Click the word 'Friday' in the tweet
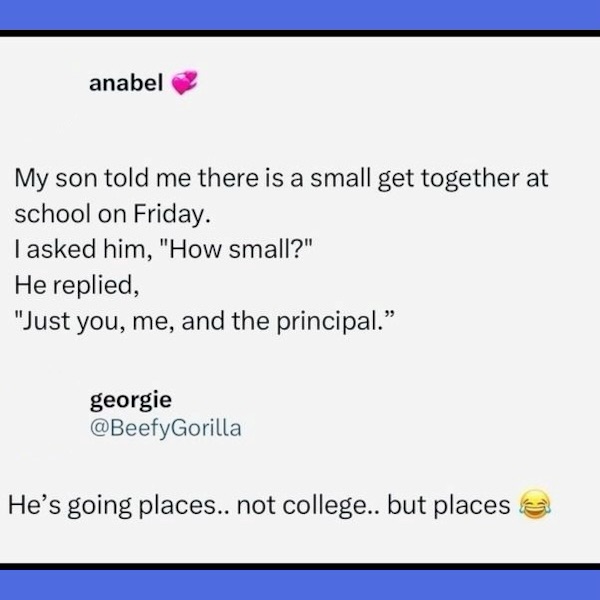Viewport: 600px width, 600px height. click(169, 214)
